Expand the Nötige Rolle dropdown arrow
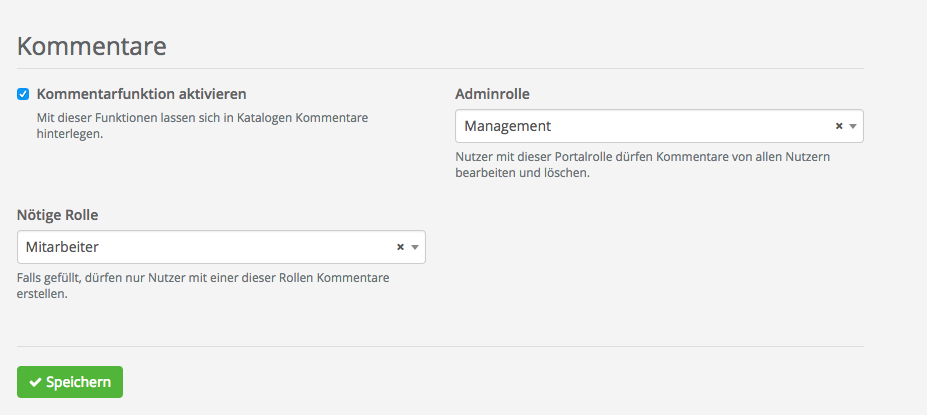Viewport: 927px width, 415px height. pos(414,247)
